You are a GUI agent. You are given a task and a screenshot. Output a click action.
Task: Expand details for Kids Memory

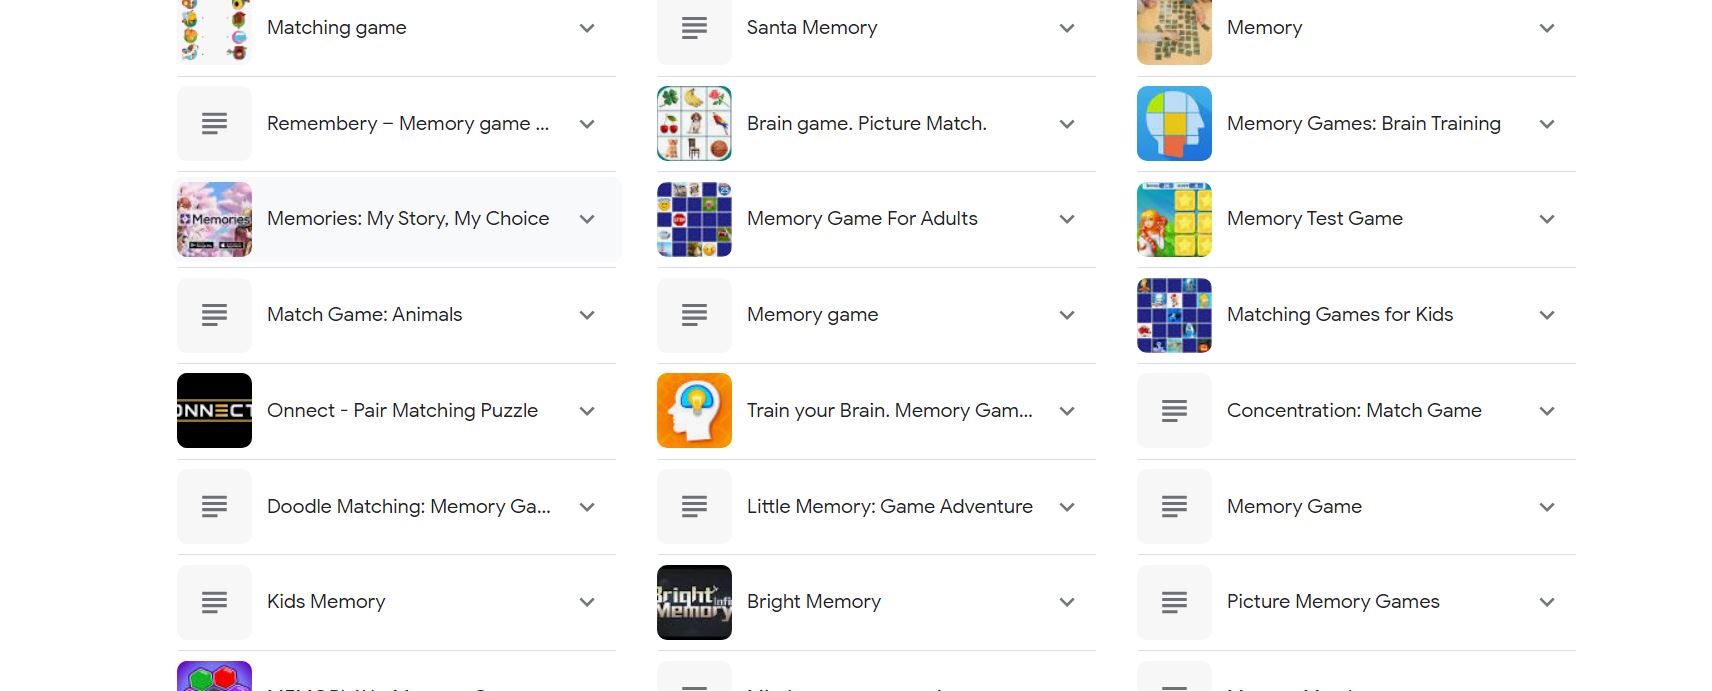[x=587, y=602]
